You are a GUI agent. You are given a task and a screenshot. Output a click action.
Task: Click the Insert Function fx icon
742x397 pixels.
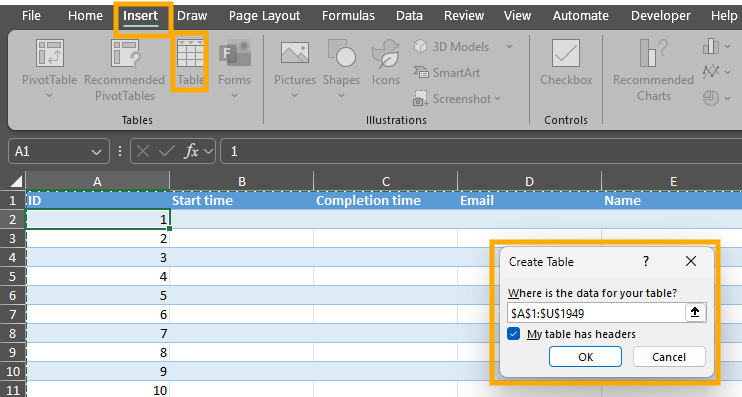point(191,151)
